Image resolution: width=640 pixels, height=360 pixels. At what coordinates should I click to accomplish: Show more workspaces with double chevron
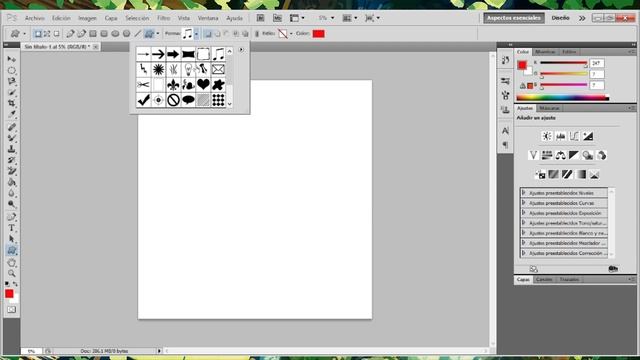click(x=582, y=18)
